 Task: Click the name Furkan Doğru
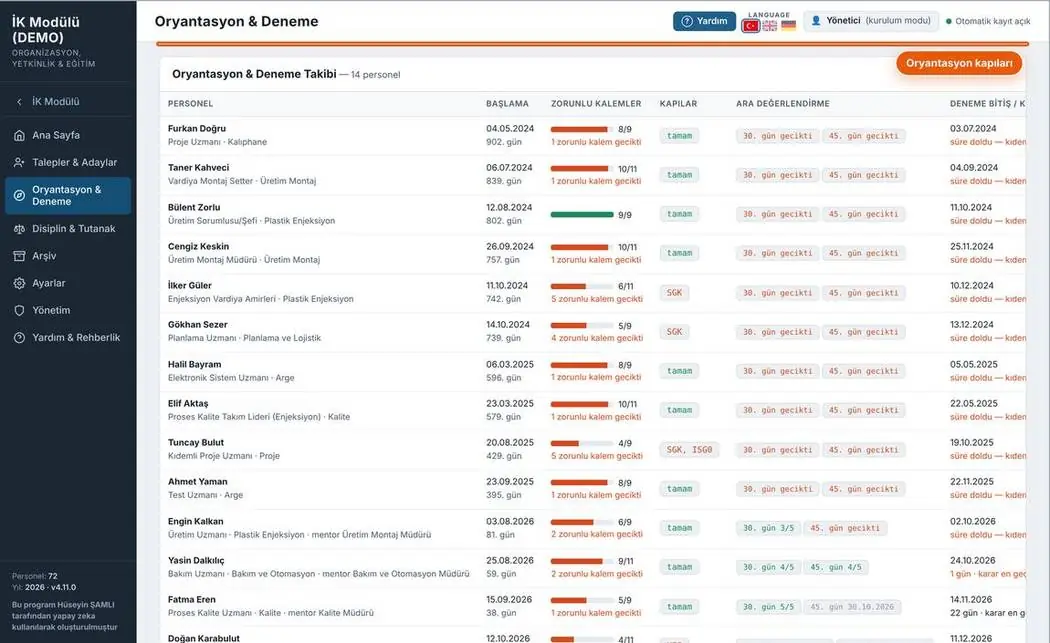(x=197, y=129)
